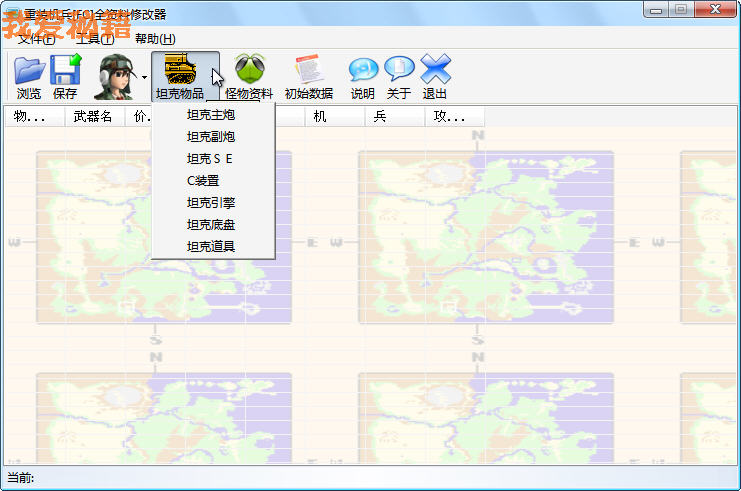The image size is (741, 491).
Task: Select 坦克主炮 from the dropdown menu
Action: coord(211,115)
